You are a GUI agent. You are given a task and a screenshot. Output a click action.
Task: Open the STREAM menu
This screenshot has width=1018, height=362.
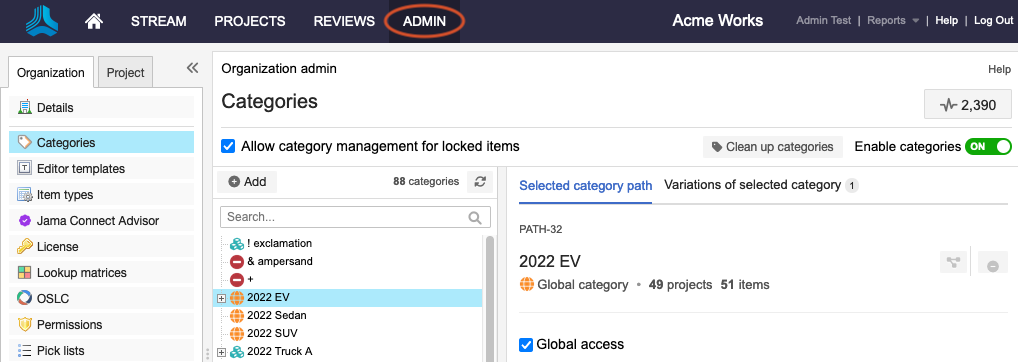[158, 21]
